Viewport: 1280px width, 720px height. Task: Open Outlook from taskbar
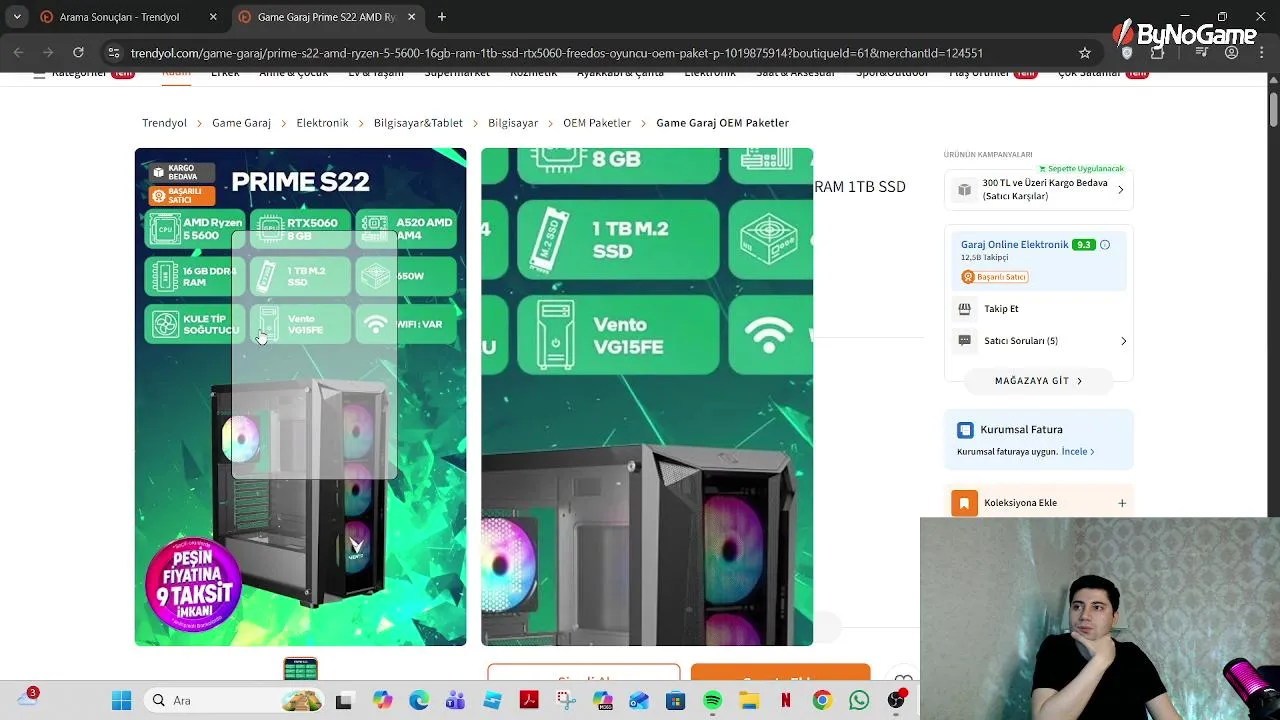point(639,701)
